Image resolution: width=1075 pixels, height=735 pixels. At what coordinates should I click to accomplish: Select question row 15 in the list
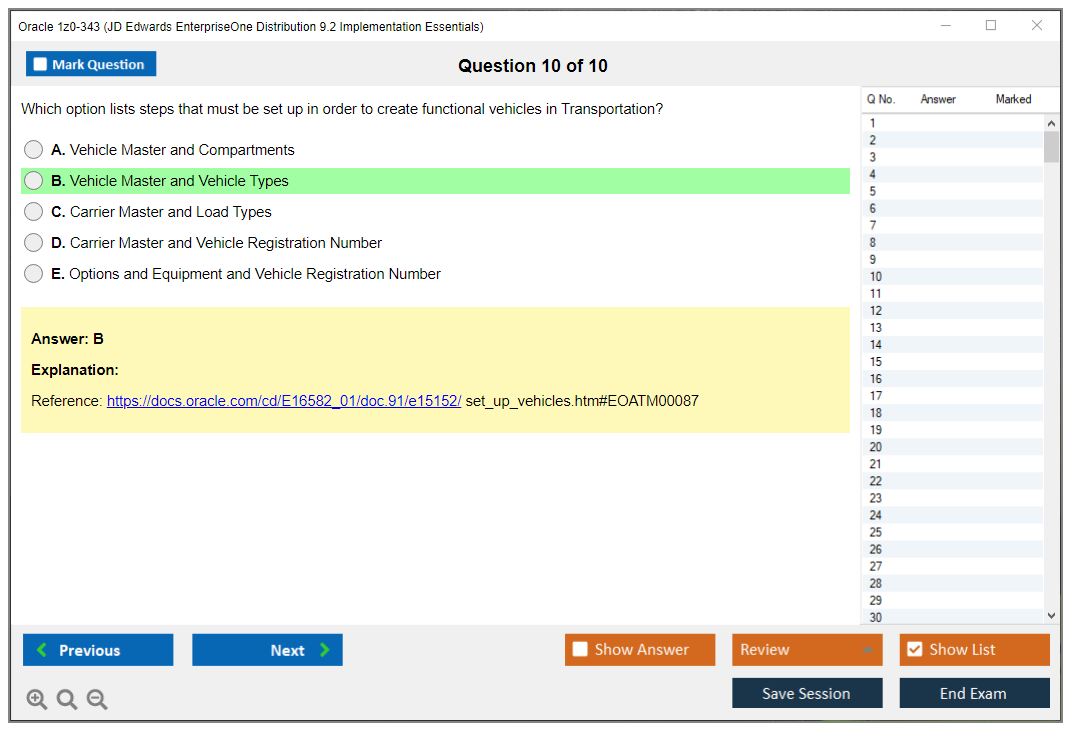[952, 362]
